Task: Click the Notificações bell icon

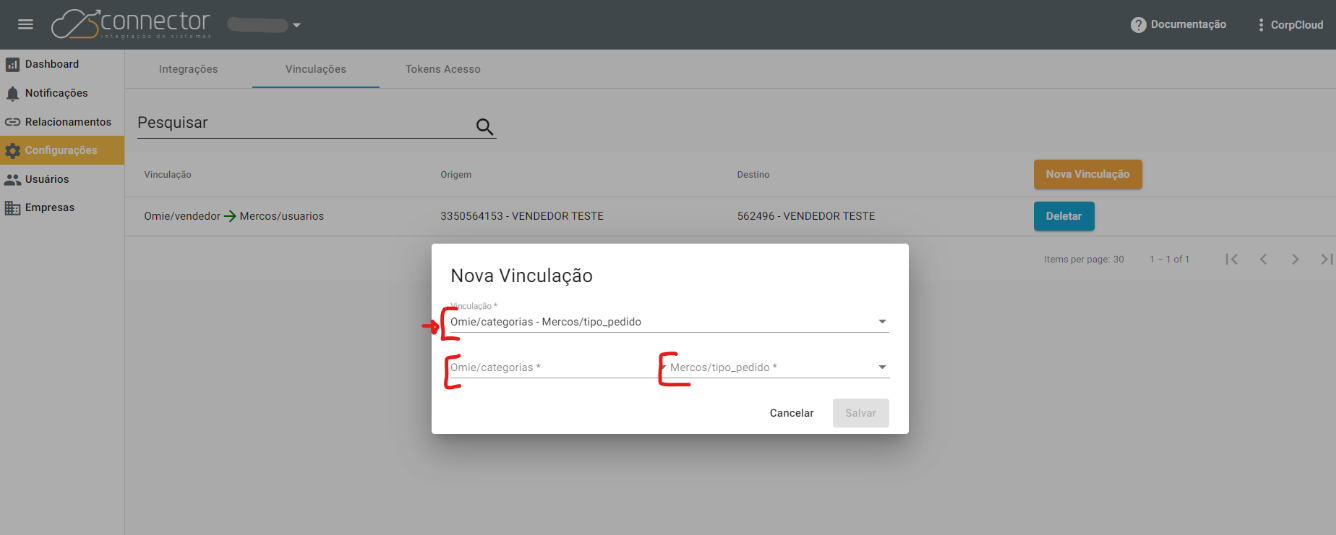Action: click(x=12, y=93)
